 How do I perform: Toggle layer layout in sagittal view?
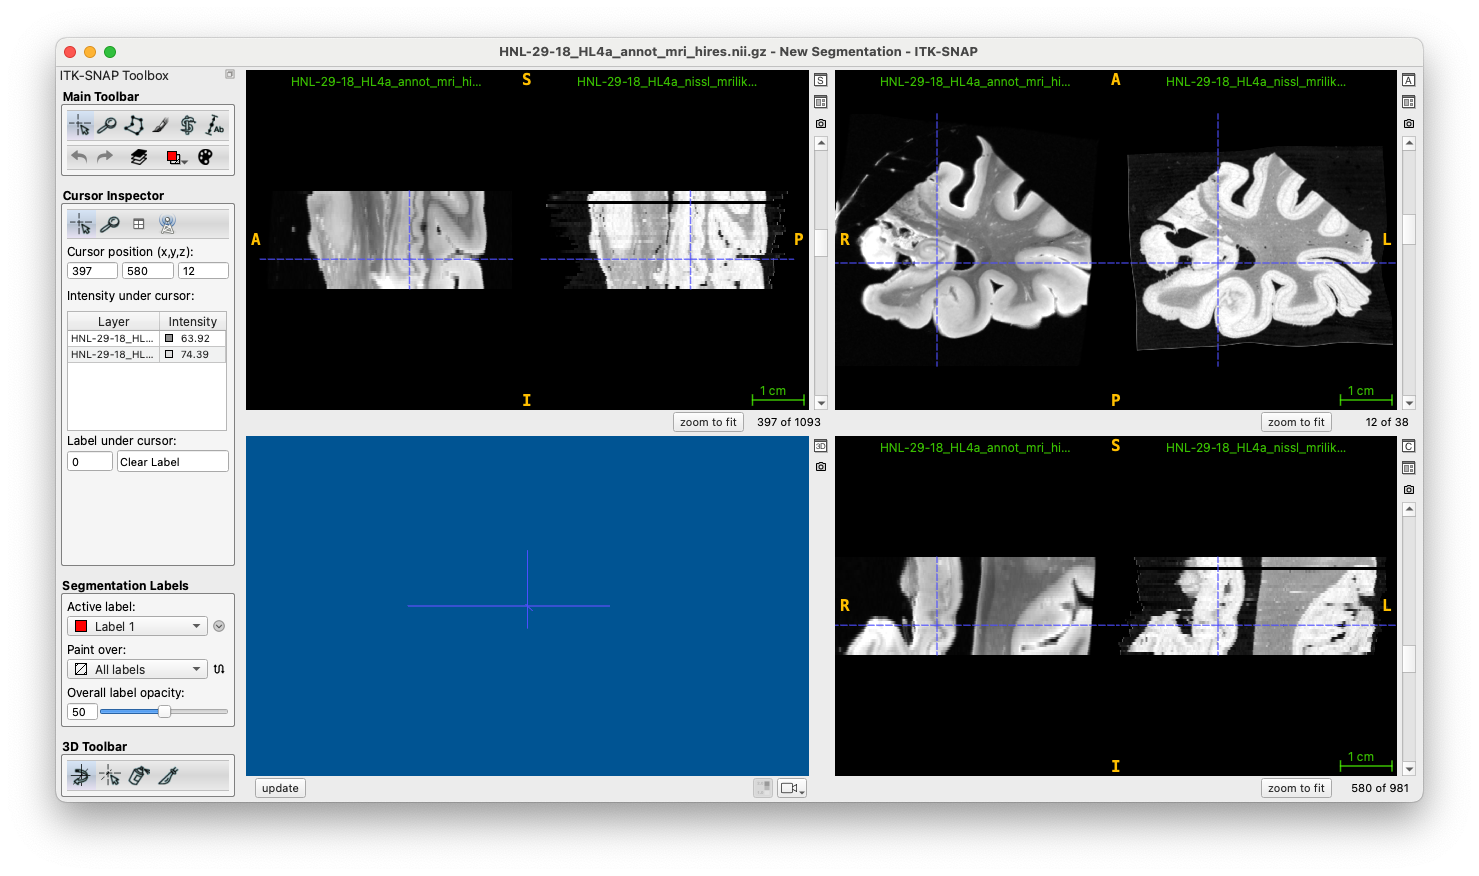(x=821, y=102)
